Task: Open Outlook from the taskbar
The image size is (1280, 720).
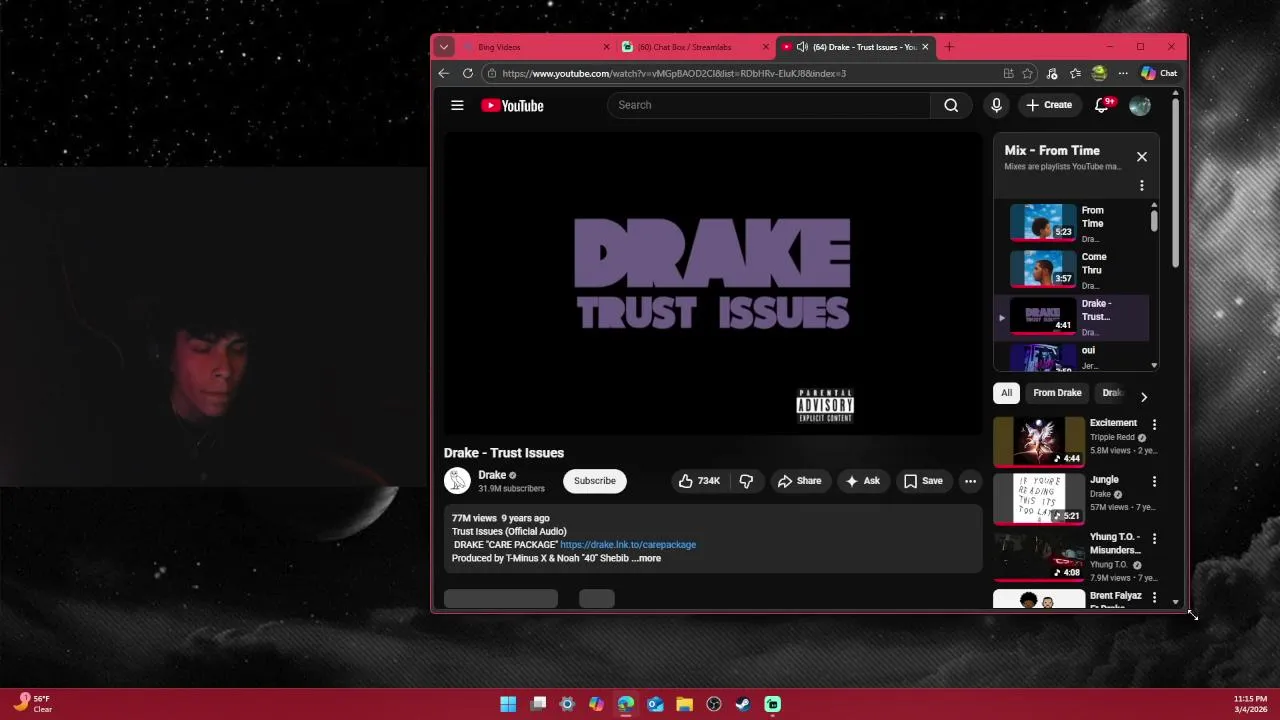Action: click(655, 704)
